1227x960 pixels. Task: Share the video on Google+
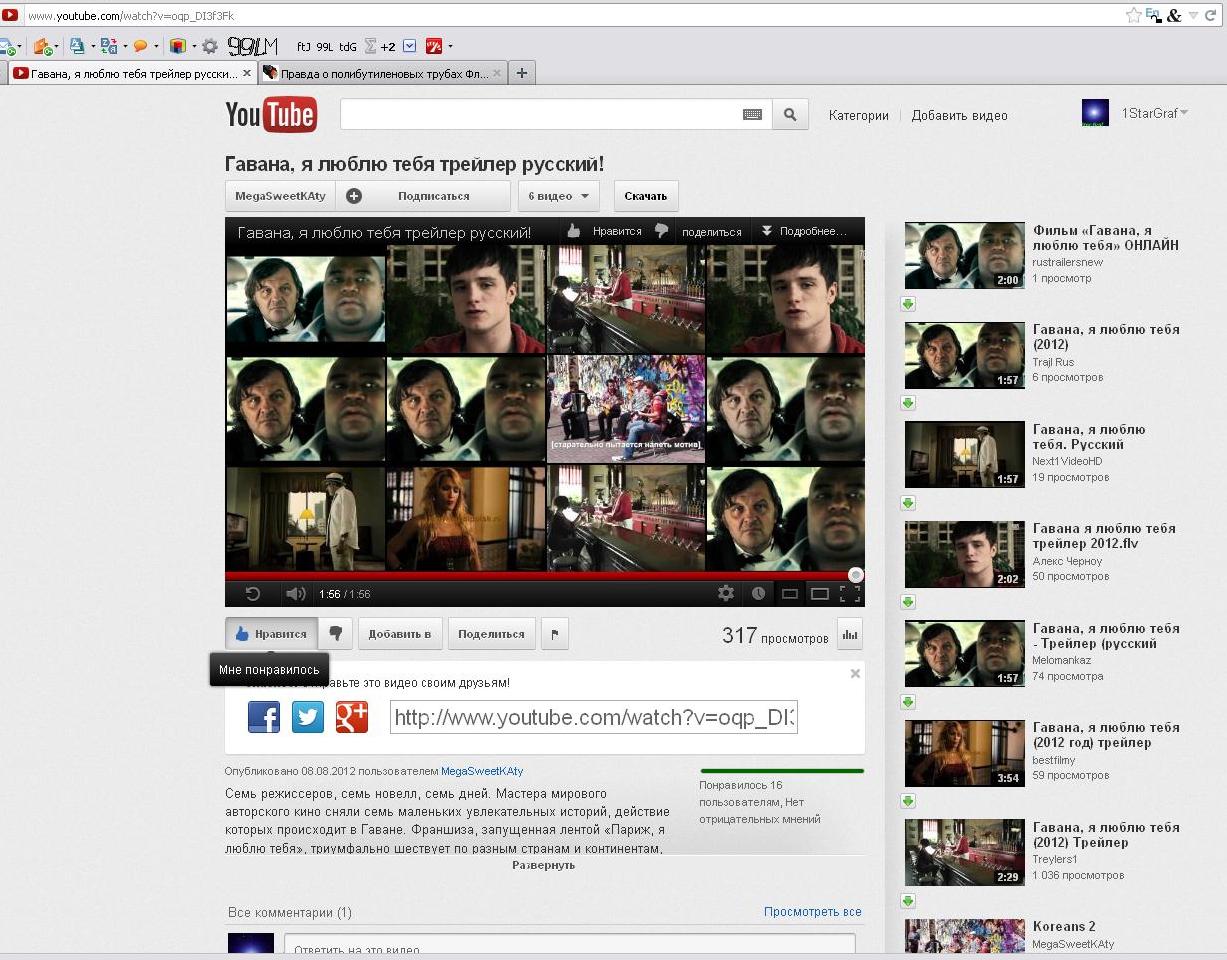click(x=352, y=717)
